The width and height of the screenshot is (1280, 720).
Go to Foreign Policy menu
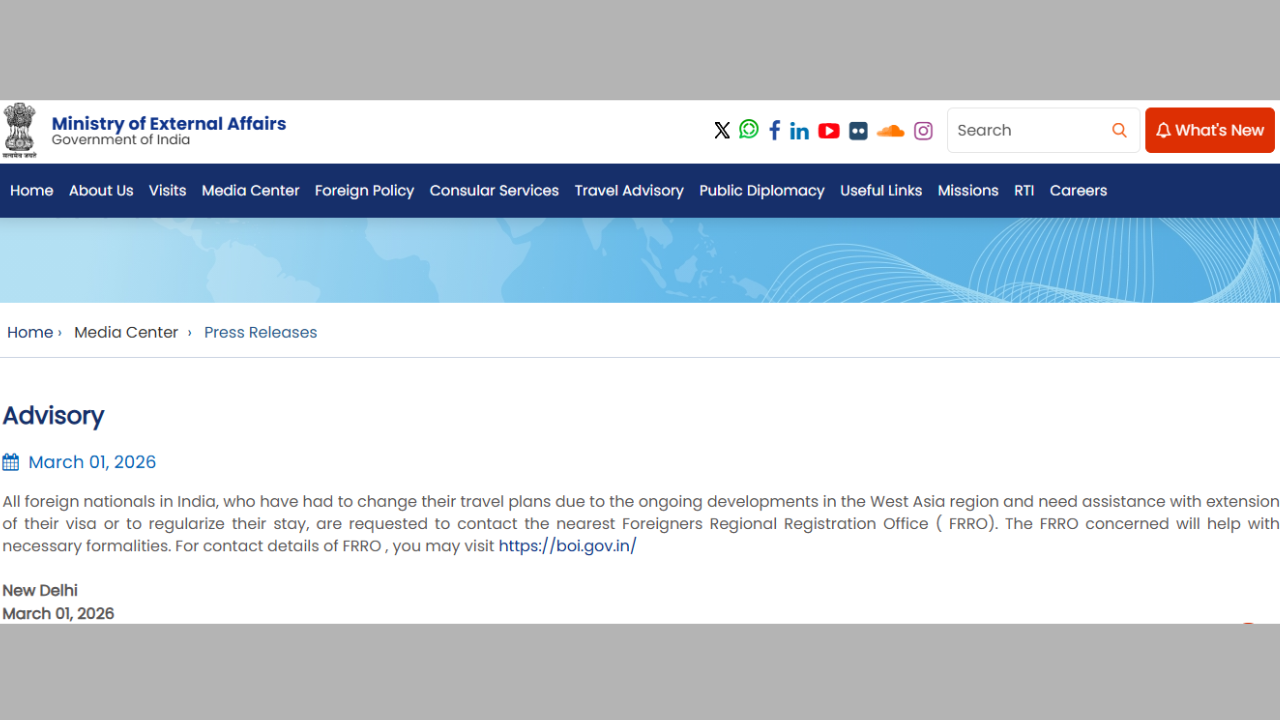(x=364, y=191)
